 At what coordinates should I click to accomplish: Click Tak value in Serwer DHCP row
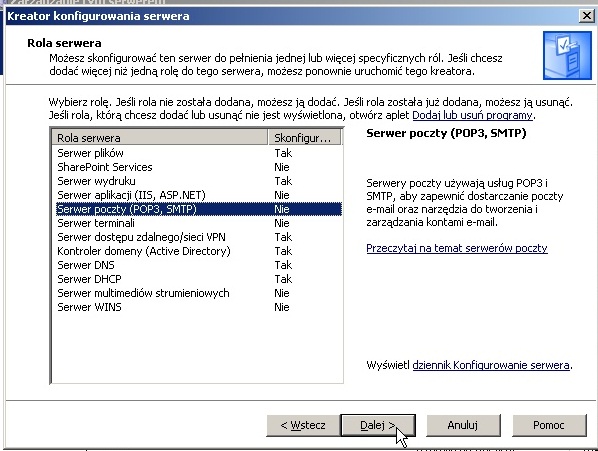[x=283, y=279]
